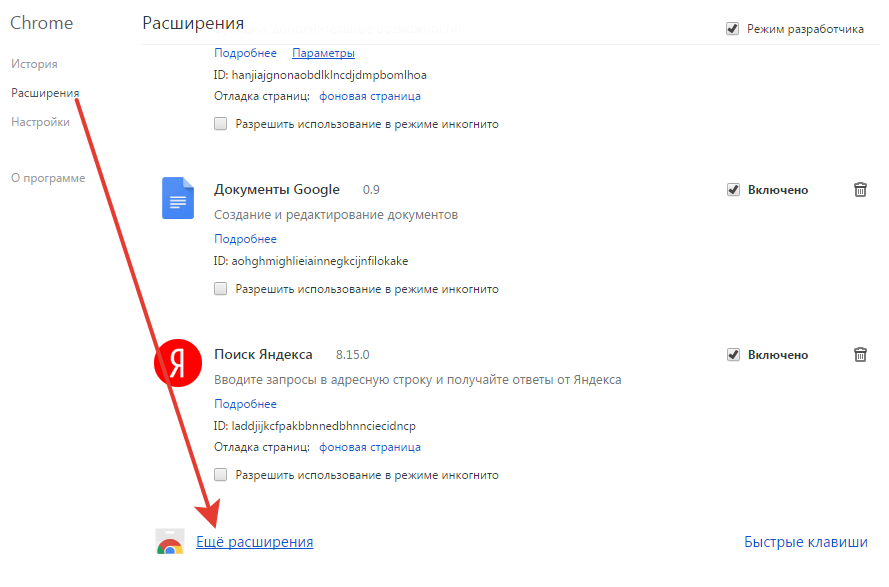Click the ID laddjijkcfpakbbnnedbhnnciecidncp text

coord(315,426)
